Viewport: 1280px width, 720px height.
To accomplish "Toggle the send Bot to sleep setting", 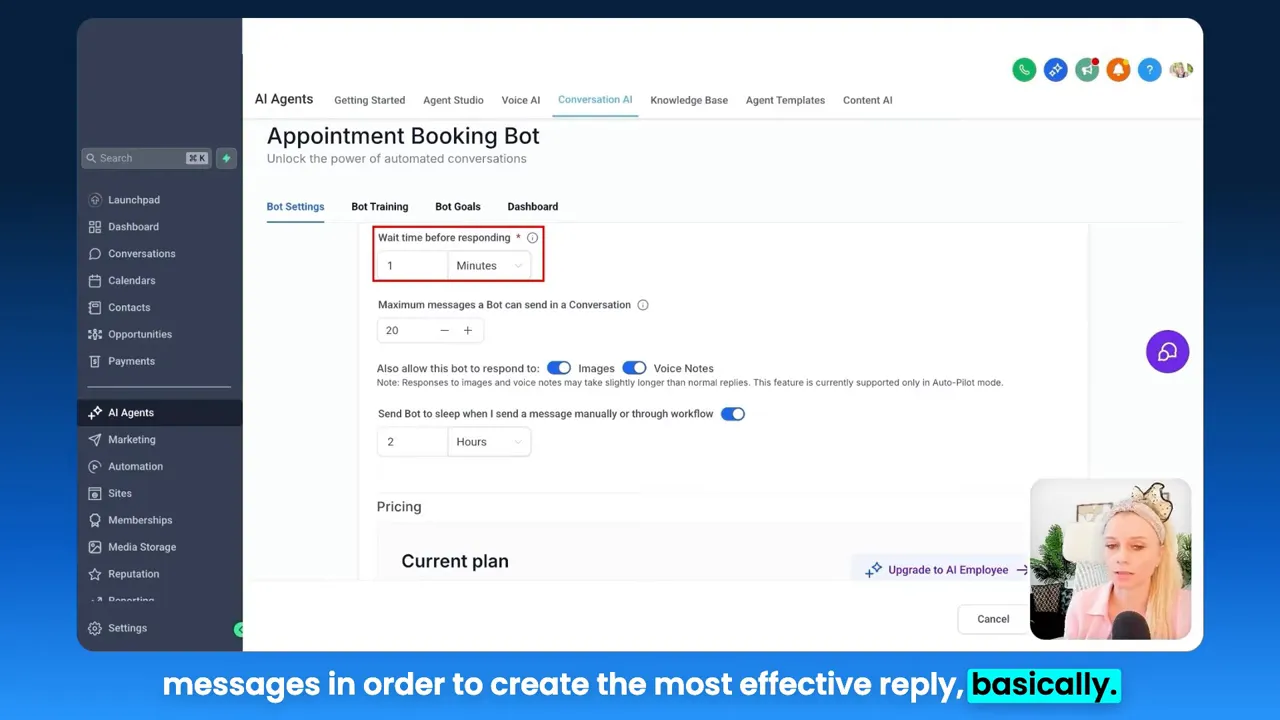I will click(733, 413).
